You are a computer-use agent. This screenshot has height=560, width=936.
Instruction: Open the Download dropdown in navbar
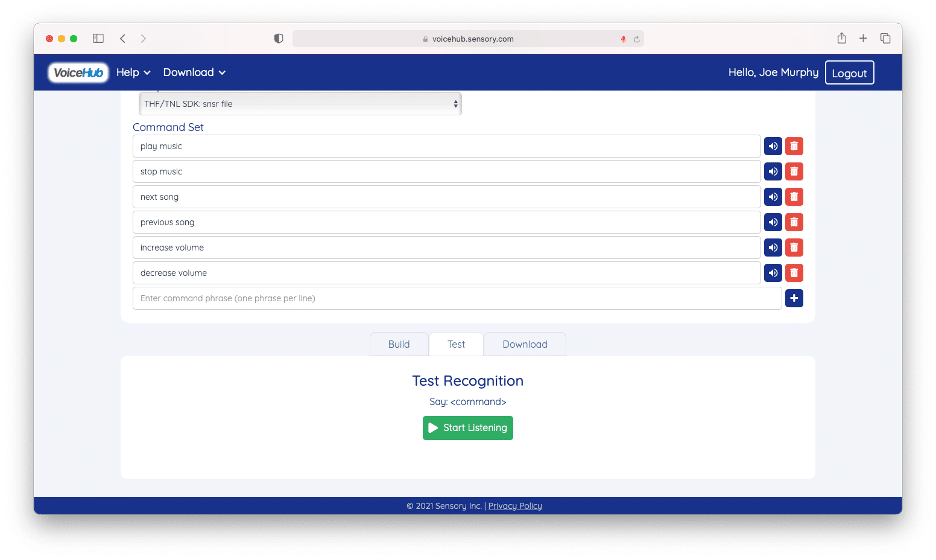point(194,72)
